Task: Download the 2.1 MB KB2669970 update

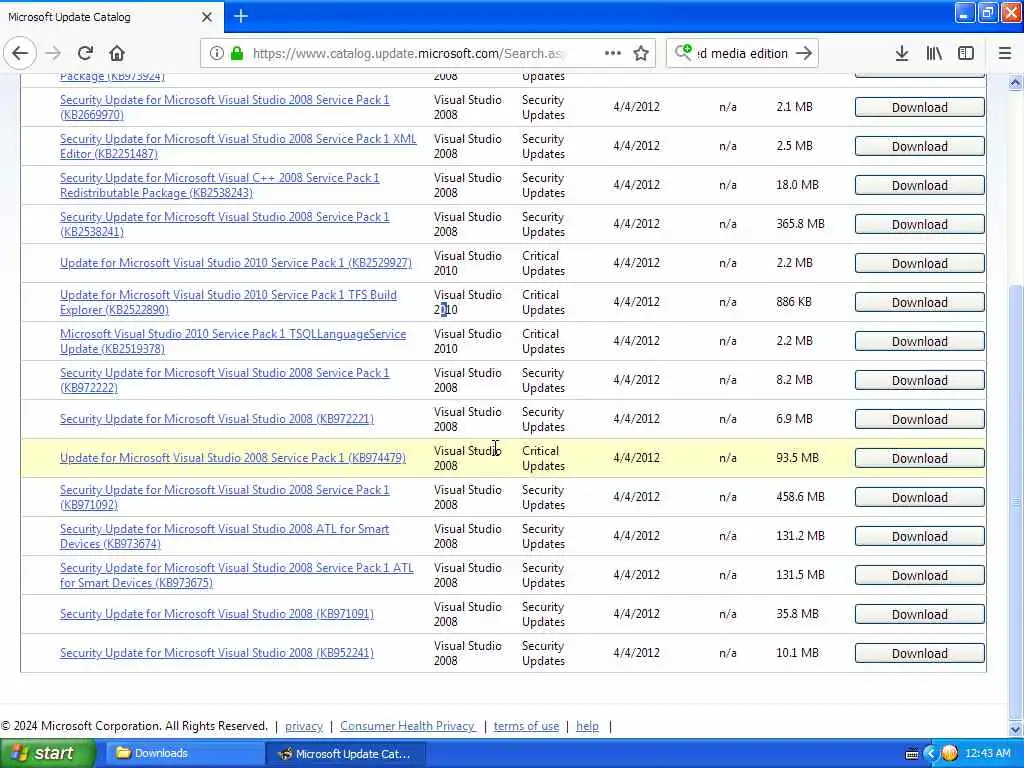Action: point(920,107)
